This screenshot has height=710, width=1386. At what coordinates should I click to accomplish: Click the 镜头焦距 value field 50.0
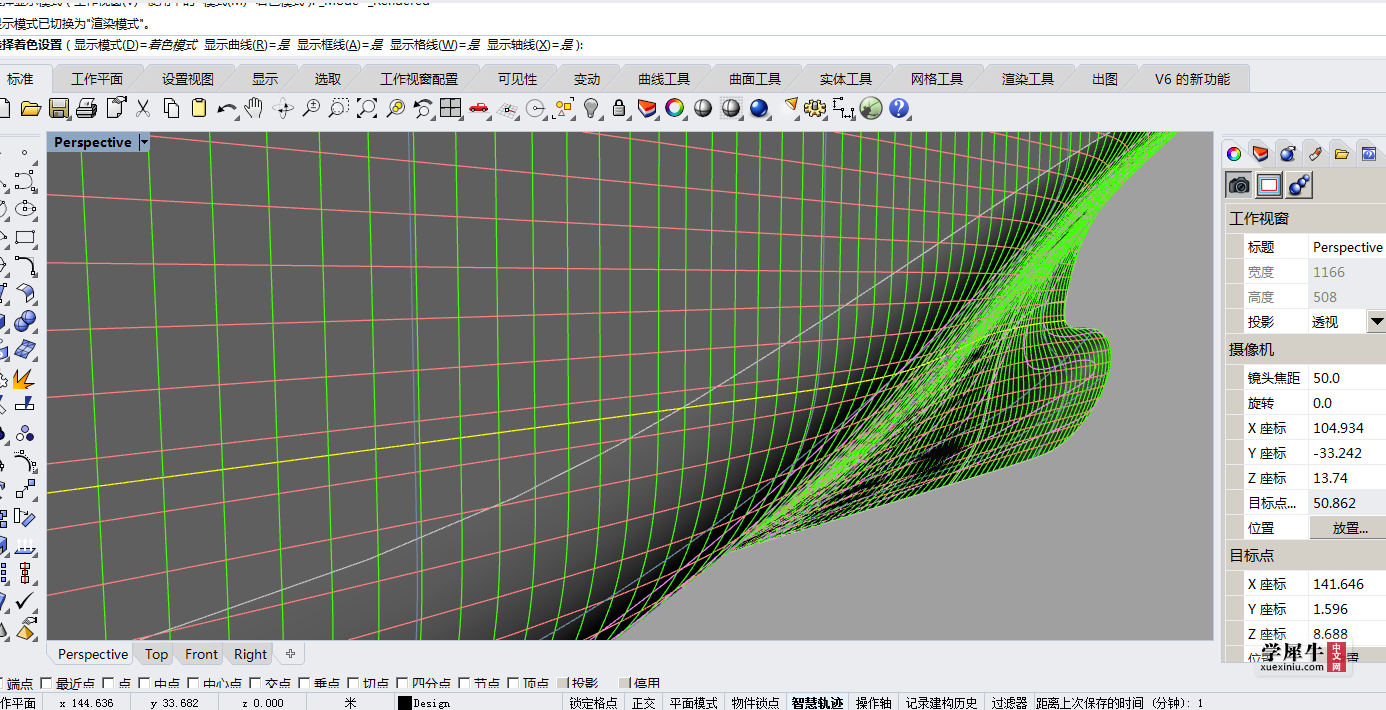[1347, 378]
